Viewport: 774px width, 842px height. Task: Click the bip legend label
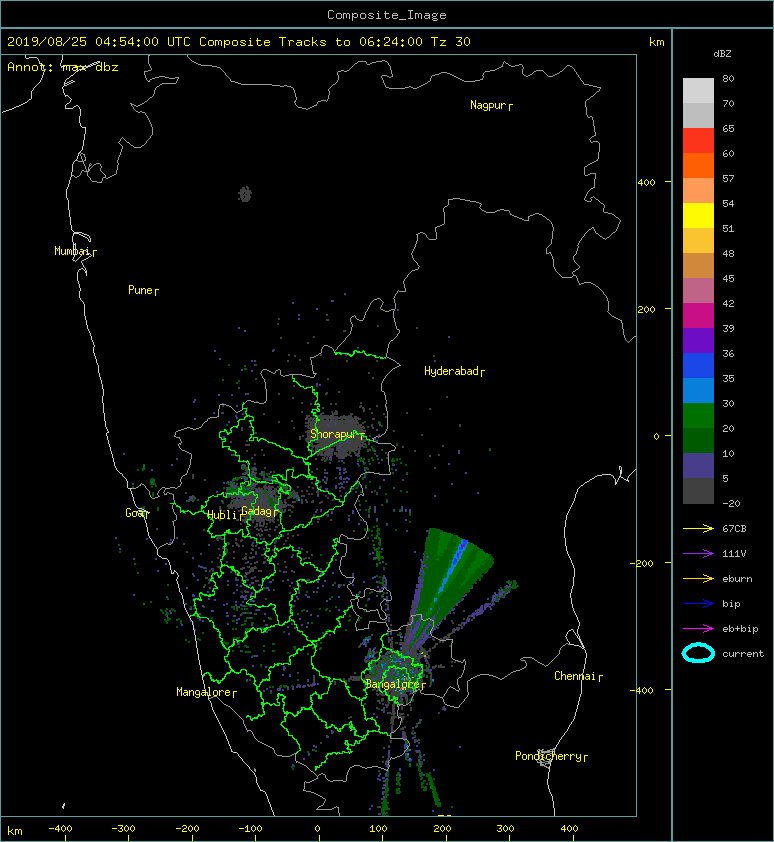(x=731, y=604)
